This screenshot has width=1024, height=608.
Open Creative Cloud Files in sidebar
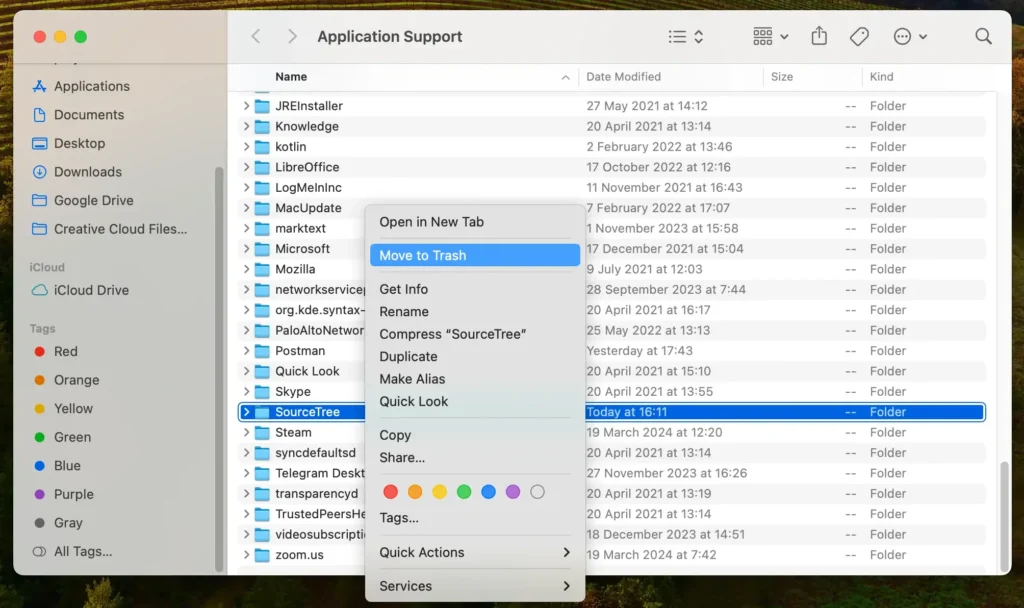point(110,229)
